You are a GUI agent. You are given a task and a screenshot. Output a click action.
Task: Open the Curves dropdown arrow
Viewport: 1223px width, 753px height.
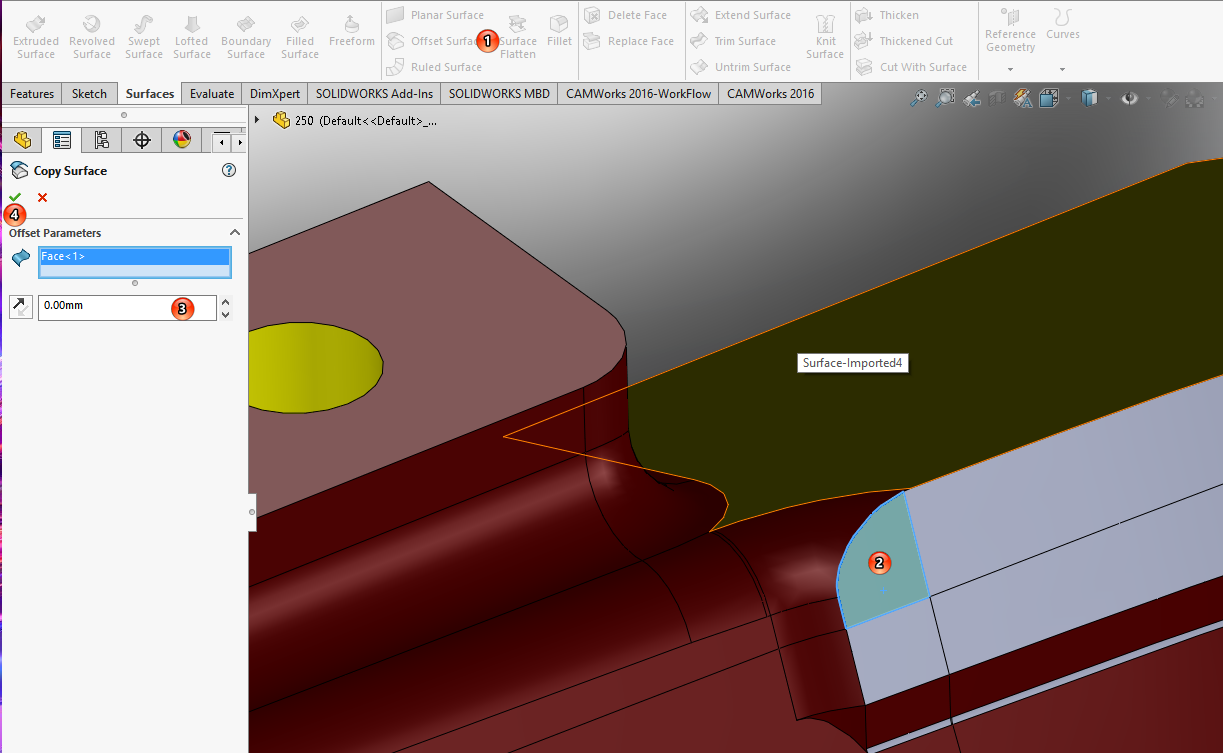pos(1062,69)
